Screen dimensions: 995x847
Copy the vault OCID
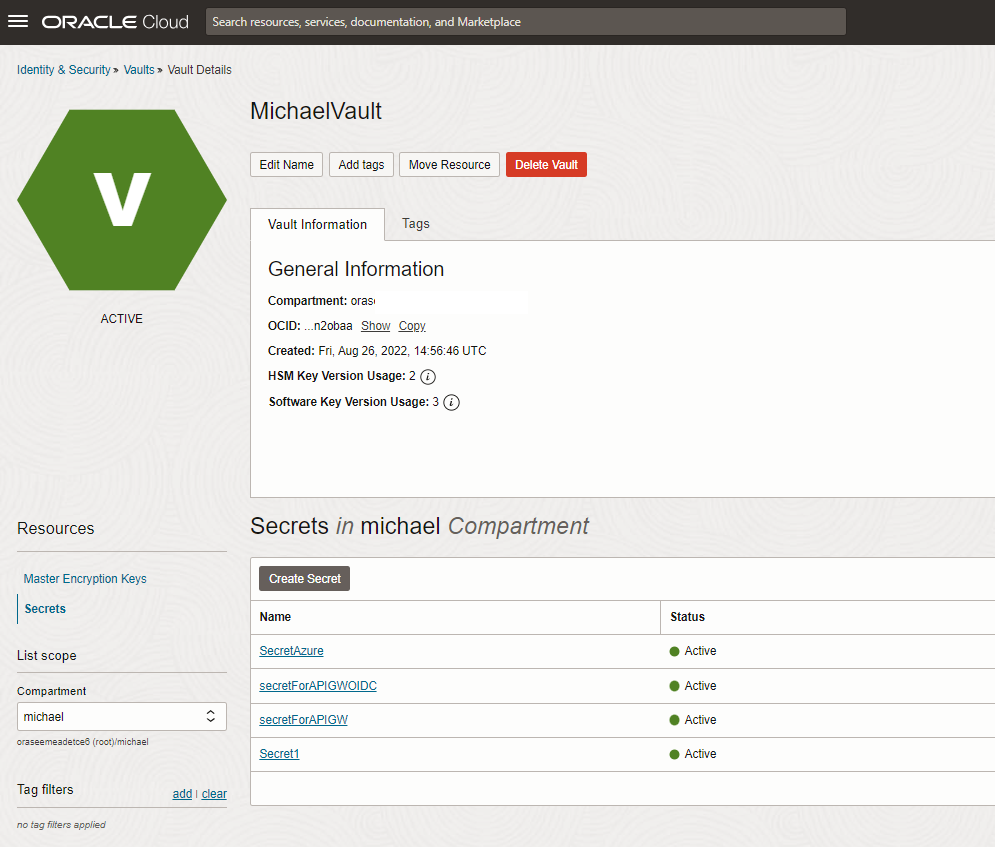pos(412,326)
